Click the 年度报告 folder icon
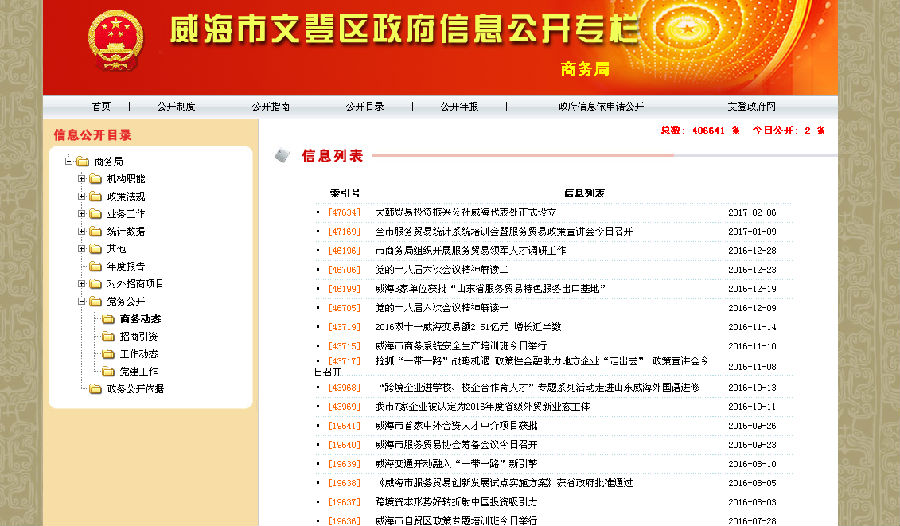900x526 pixels. (96, 266)
